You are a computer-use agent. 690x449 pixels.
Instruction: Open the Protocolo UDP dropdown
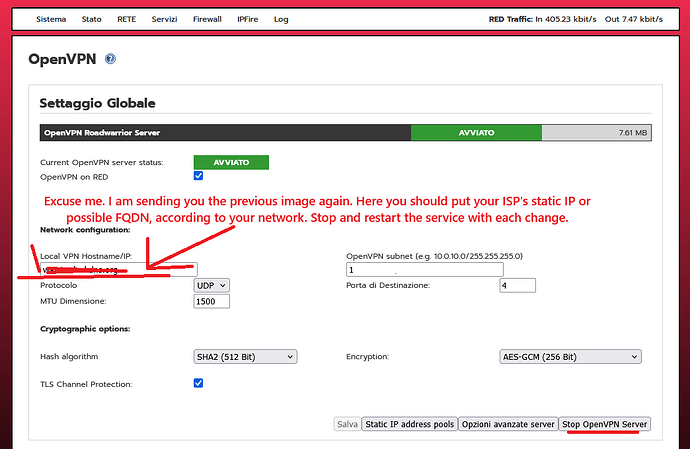pyautogui.click(x=211, y=285)
